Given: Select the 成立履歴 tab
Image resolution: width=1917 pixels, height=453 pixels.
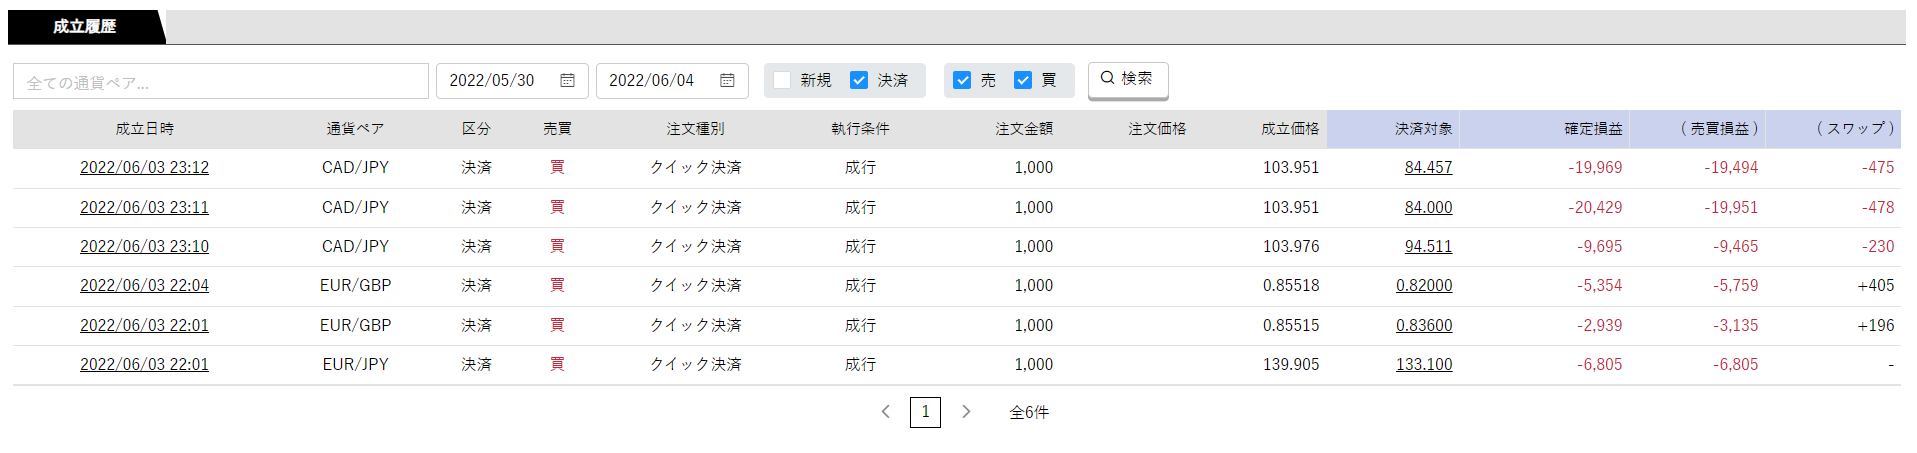Looking at the screenshot, I should (85, 27).
